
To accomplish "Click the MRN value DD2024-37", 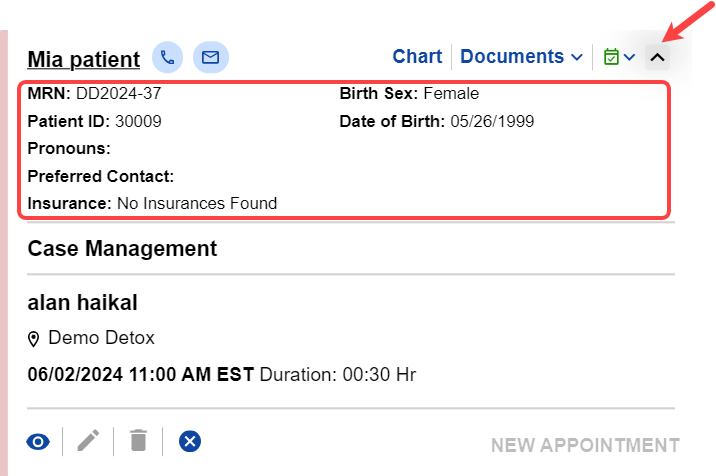I will click(x=118, y=94).
